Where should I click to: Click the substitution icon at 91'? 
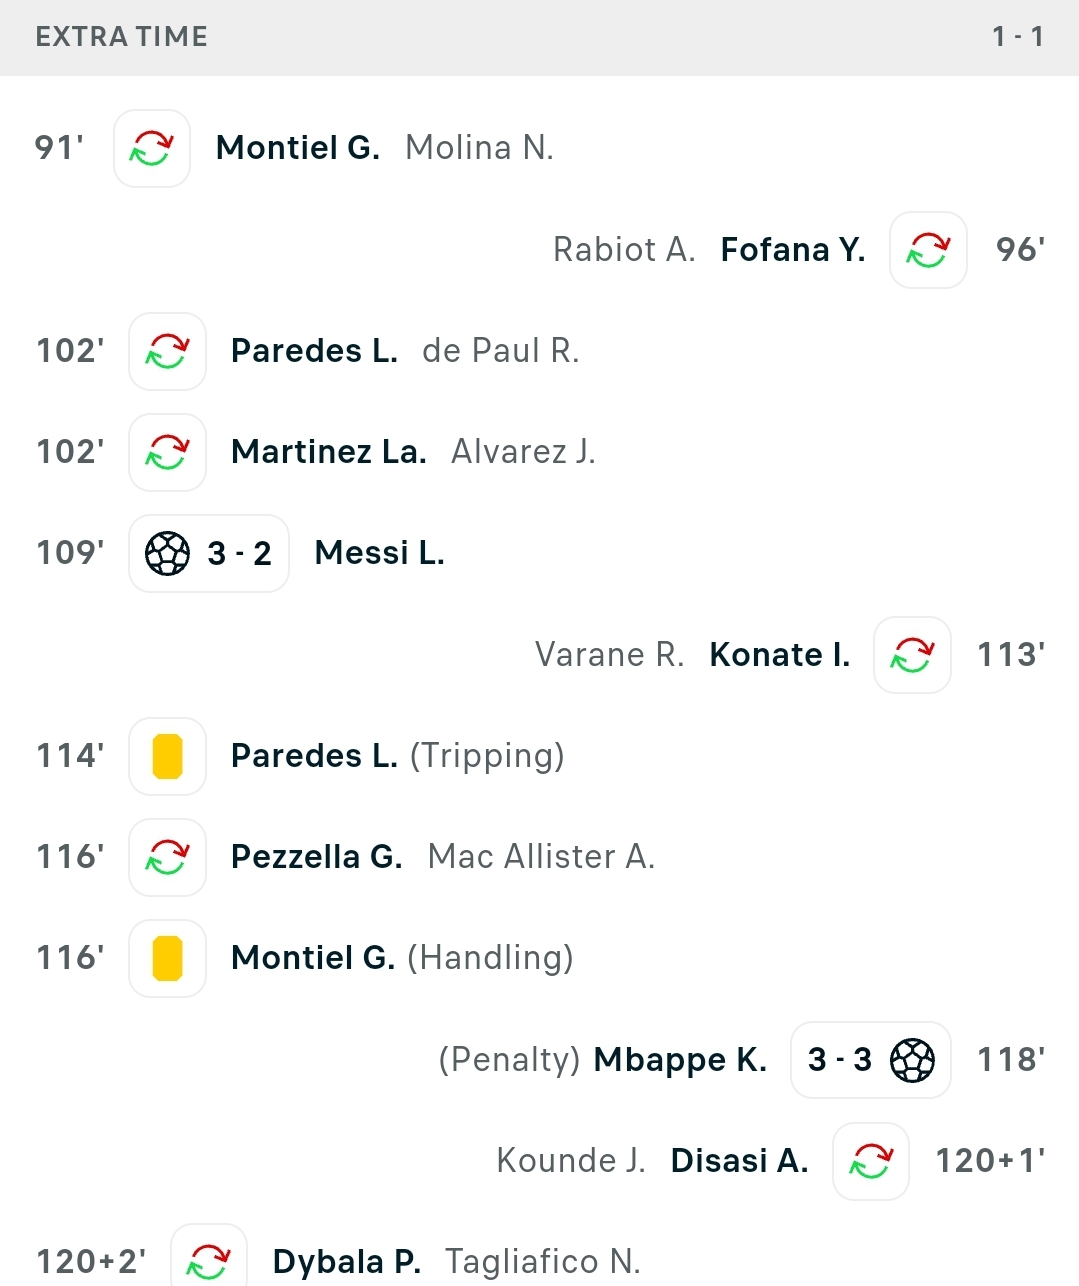pos(152,148)
